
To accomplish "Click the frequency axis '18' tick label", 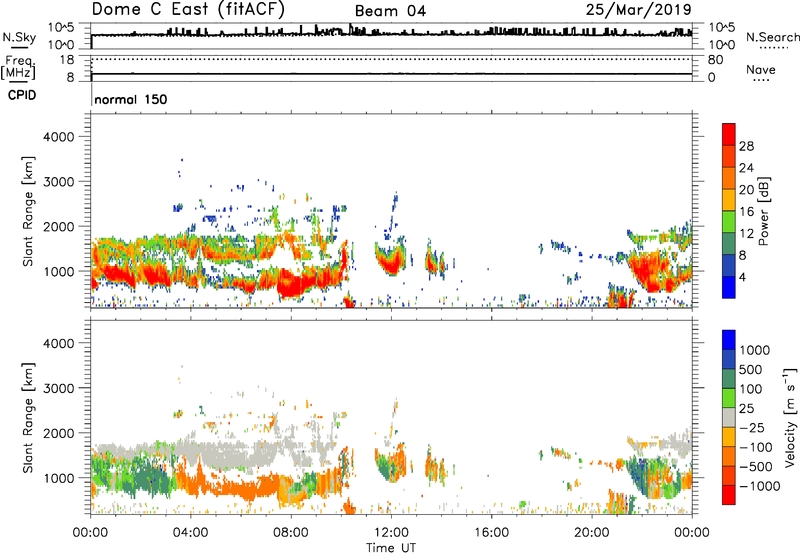I will click(67, 60).
